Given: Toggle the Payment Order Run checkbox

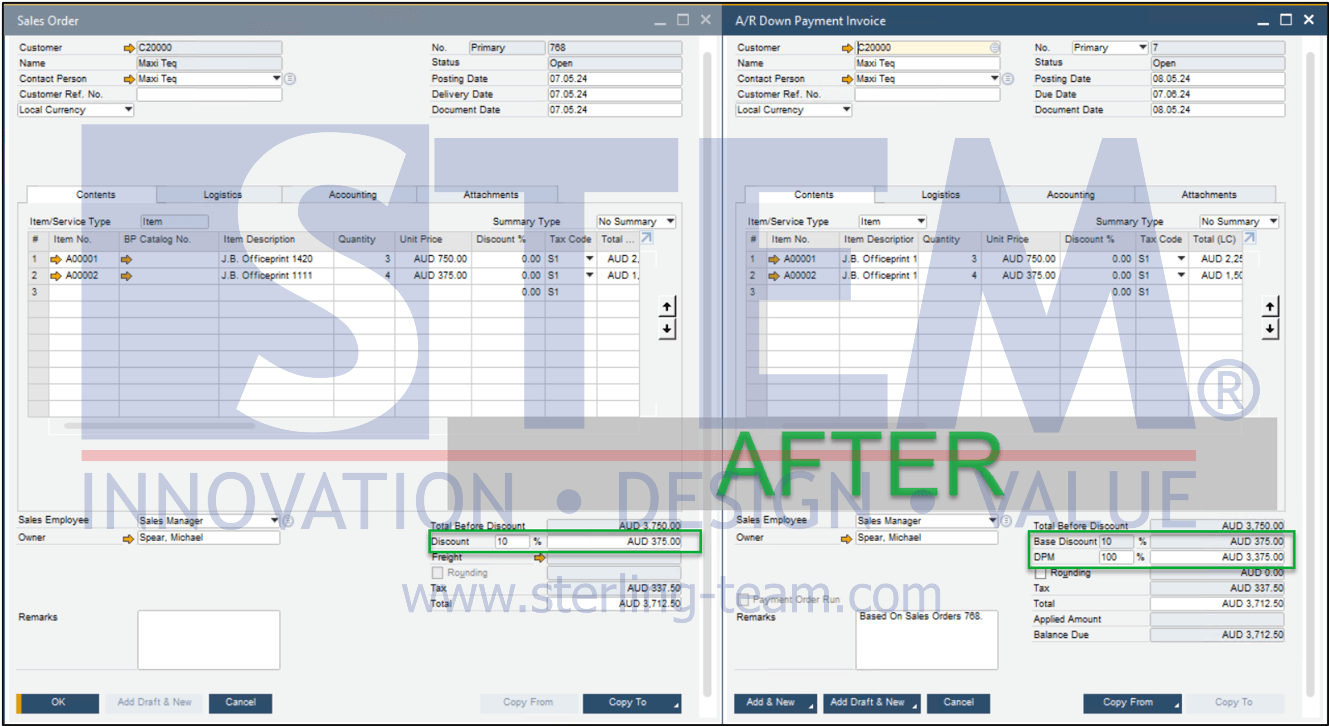Looking at the screenshot, I should click(743, 599).
